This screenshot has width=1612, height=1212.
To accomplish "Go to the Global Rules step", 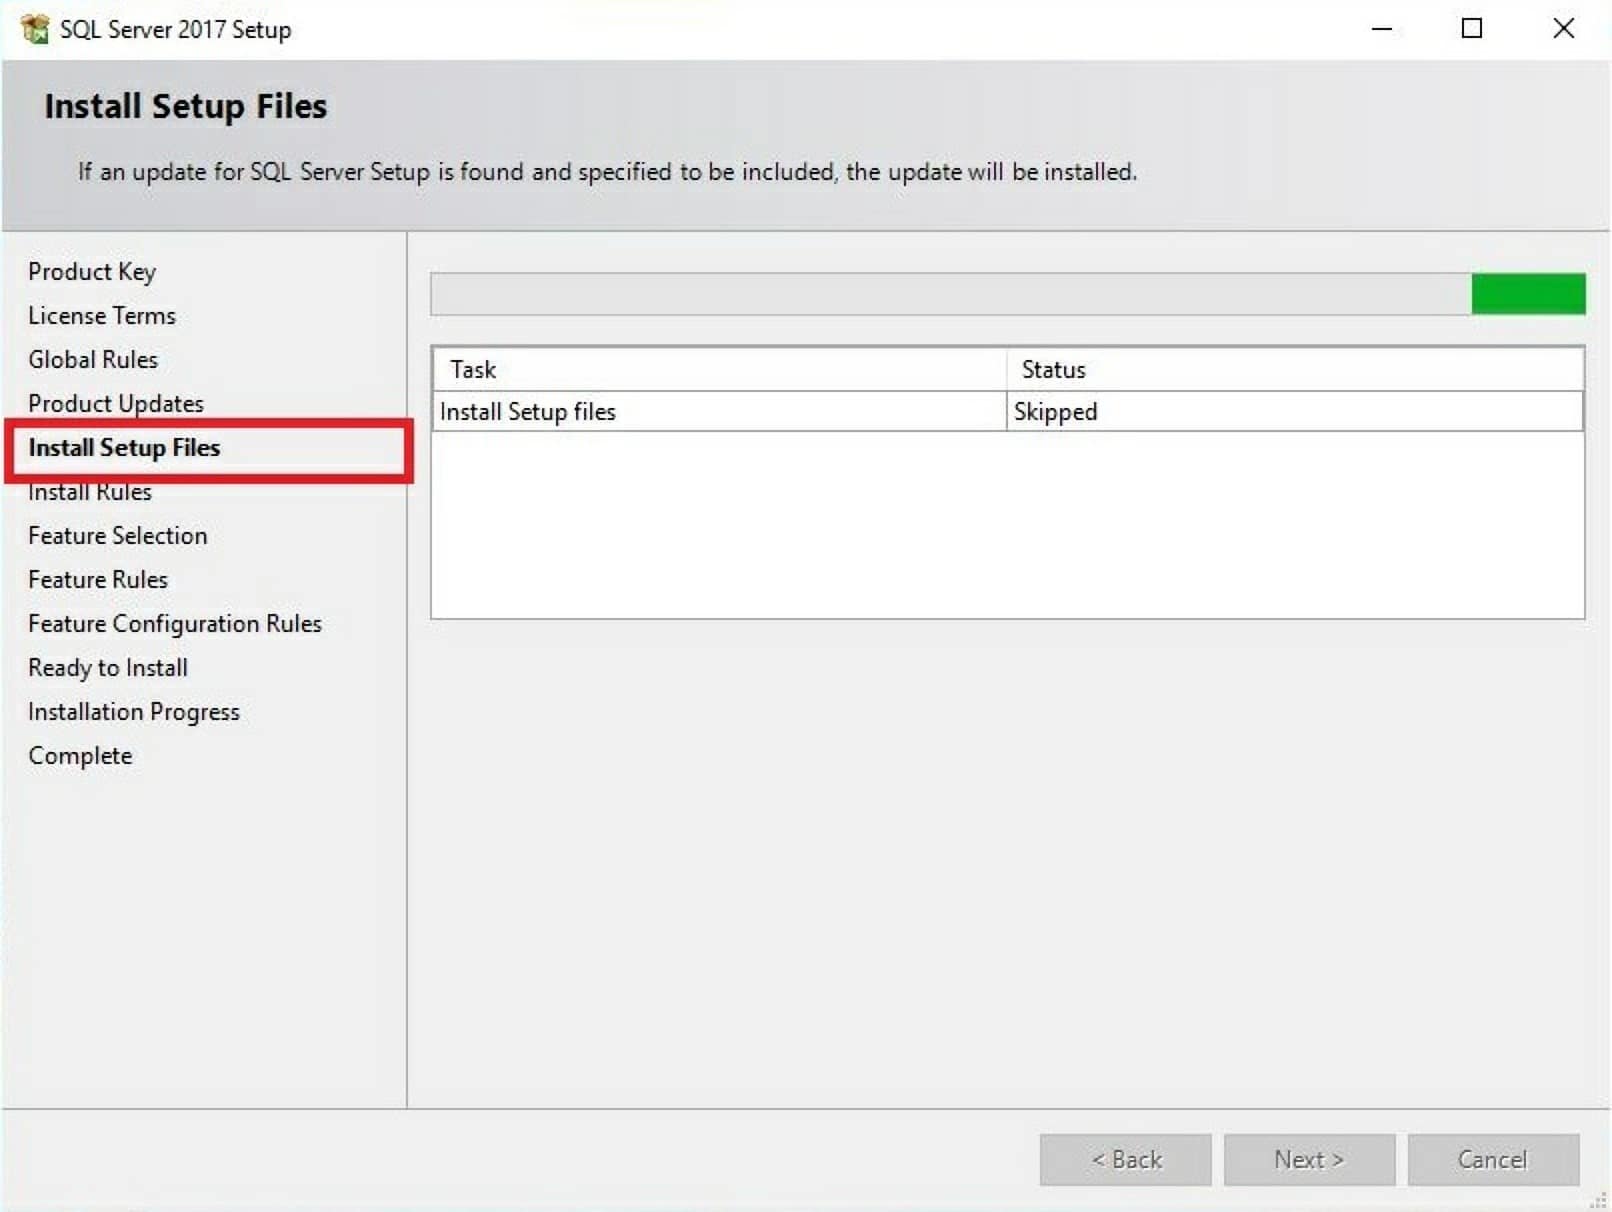I will coord(93,360).
